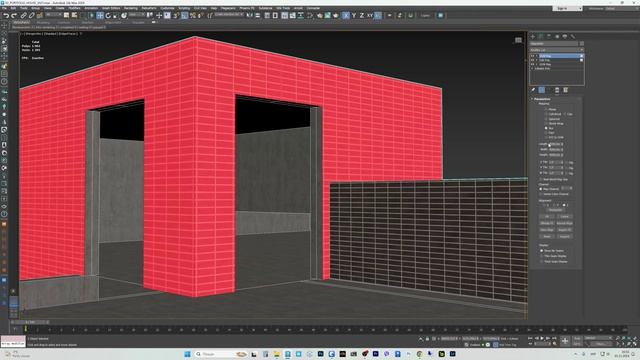Click the Center alignment button
The image size is (640, 360).
tap(564, 216)
